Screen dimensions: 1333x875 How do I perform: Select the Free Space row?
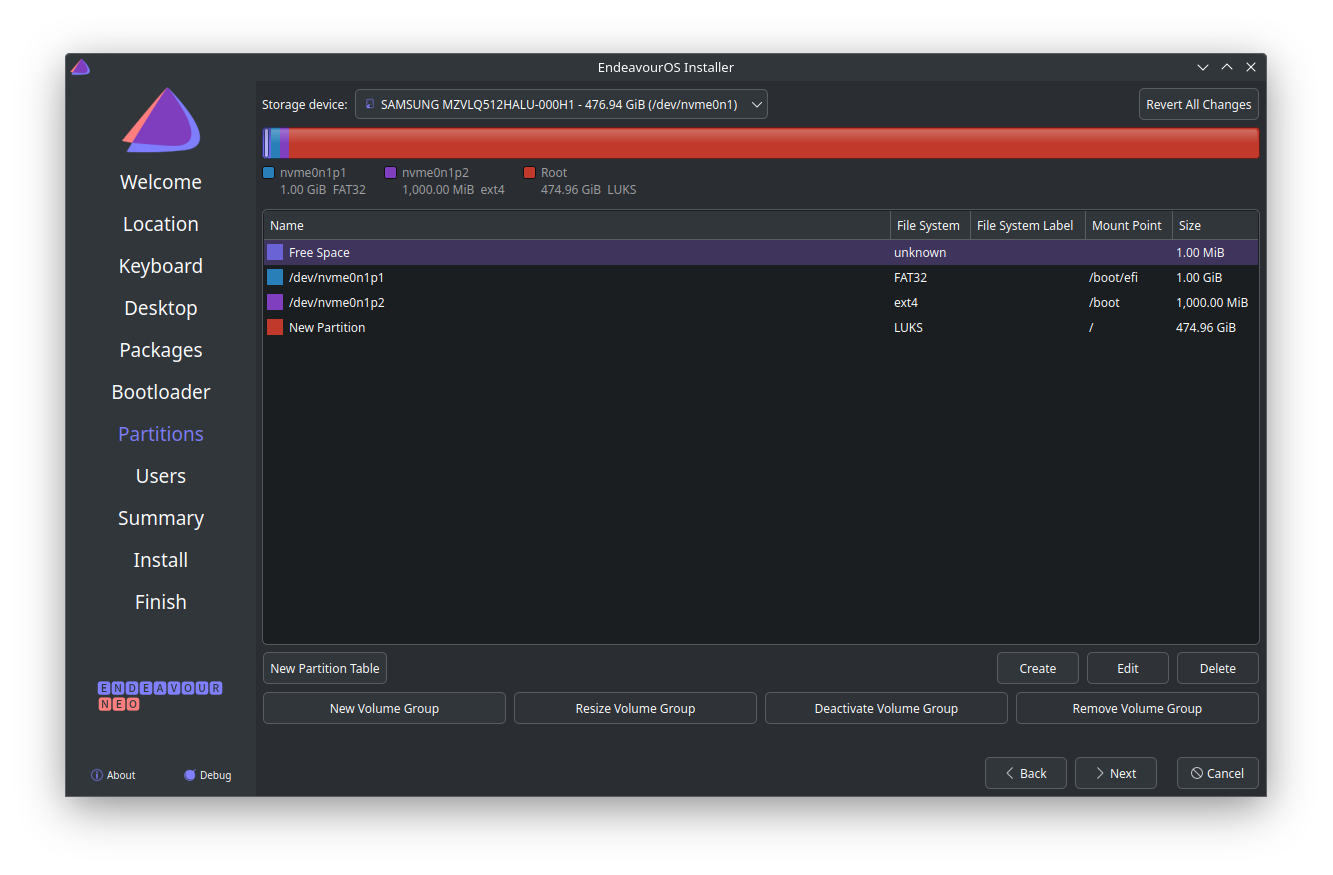[x=760, y=252]
